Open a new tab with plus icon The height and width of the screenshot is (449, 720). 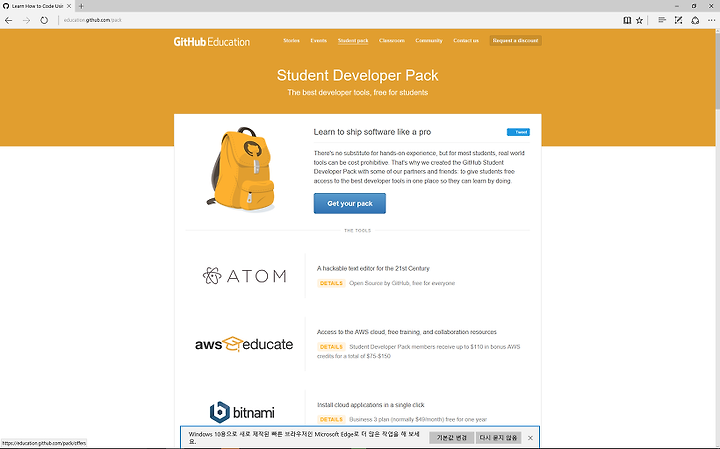81,6
